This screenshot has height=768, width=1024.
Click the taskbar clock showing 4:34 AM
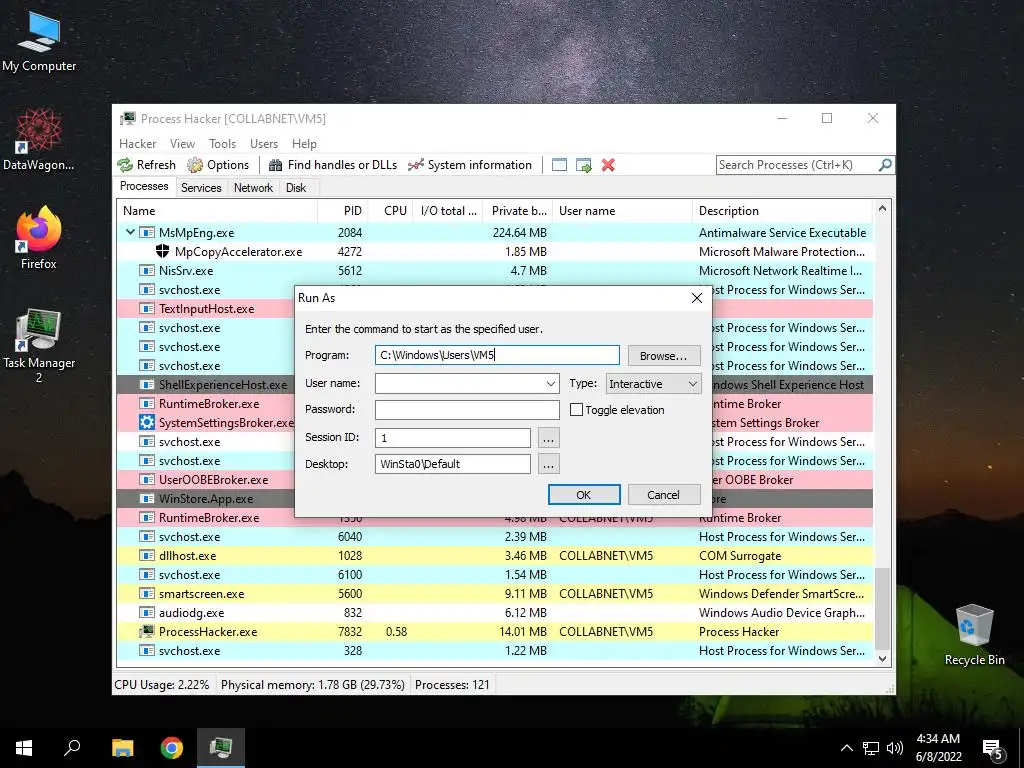pos(938,748)
